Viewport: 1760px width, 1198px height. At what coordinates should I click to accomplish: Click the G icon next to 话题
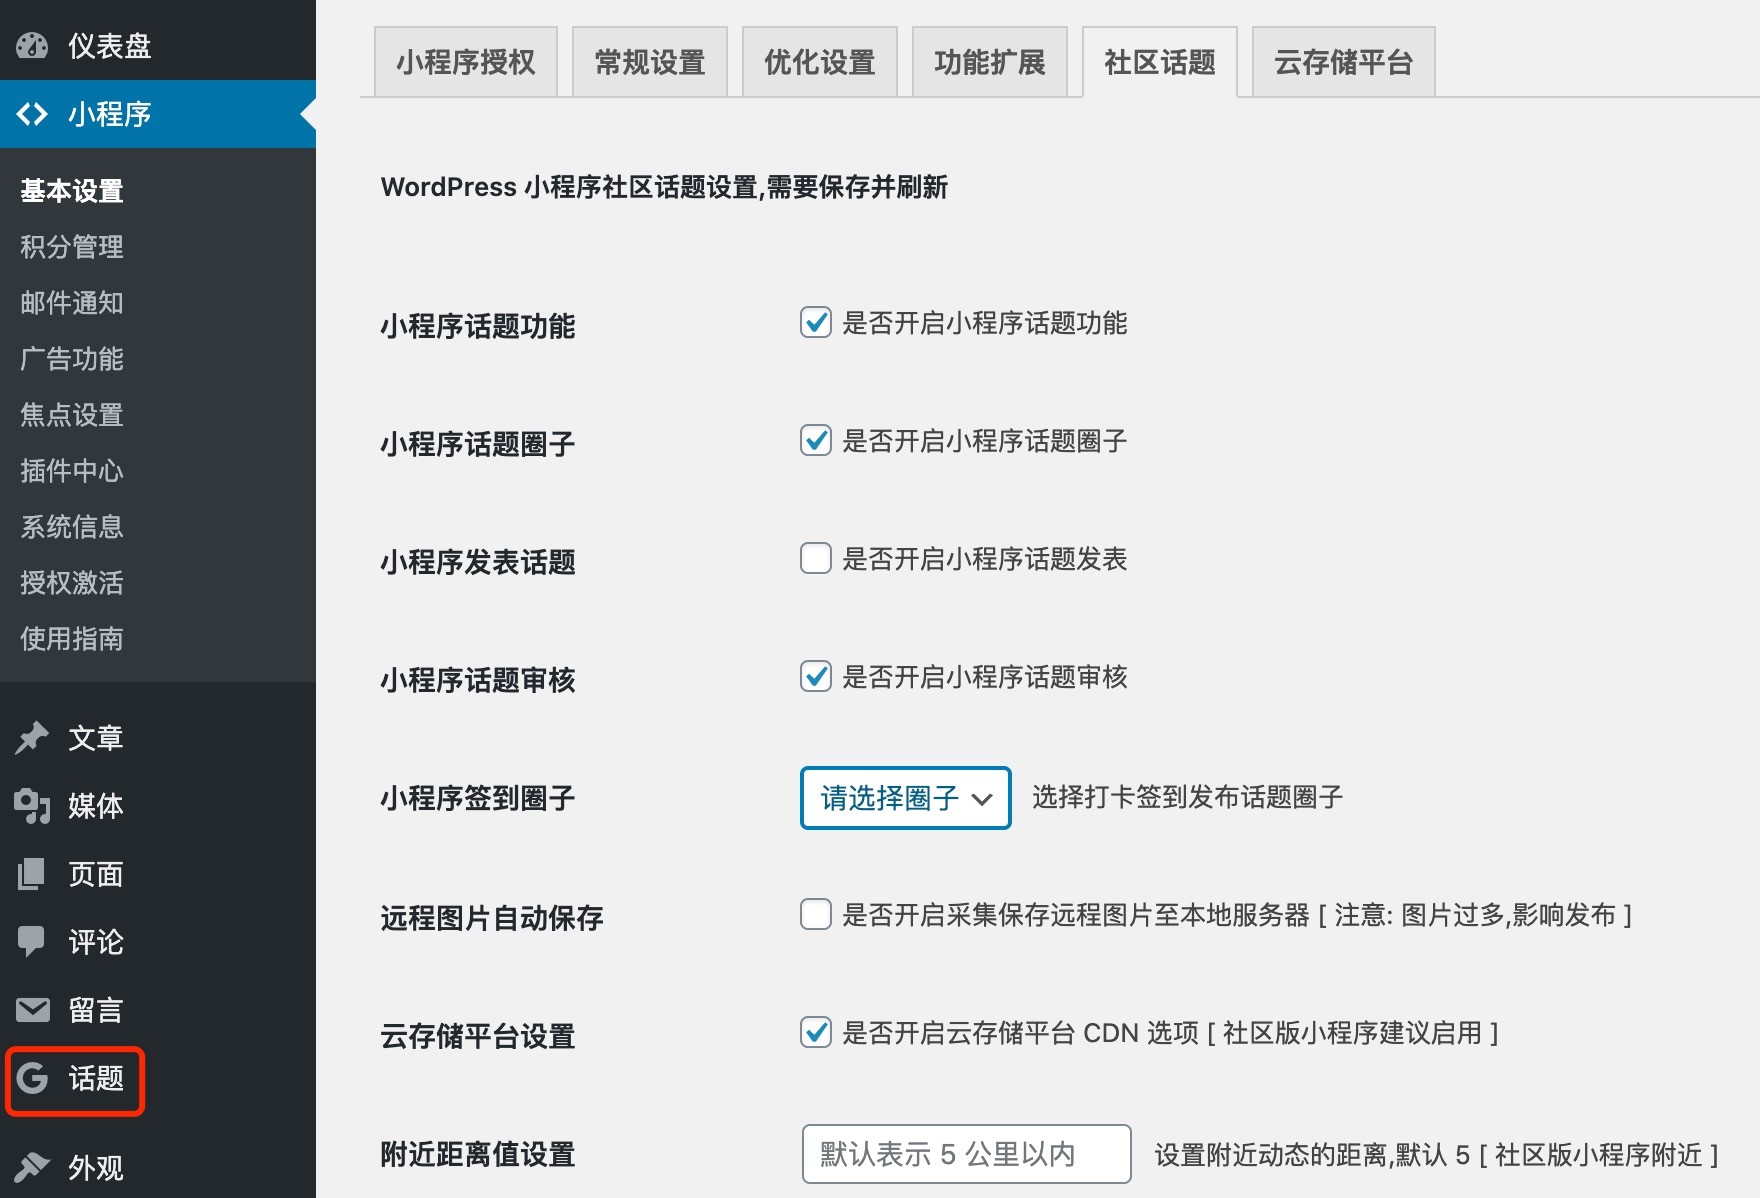[x=32, y=1078]
